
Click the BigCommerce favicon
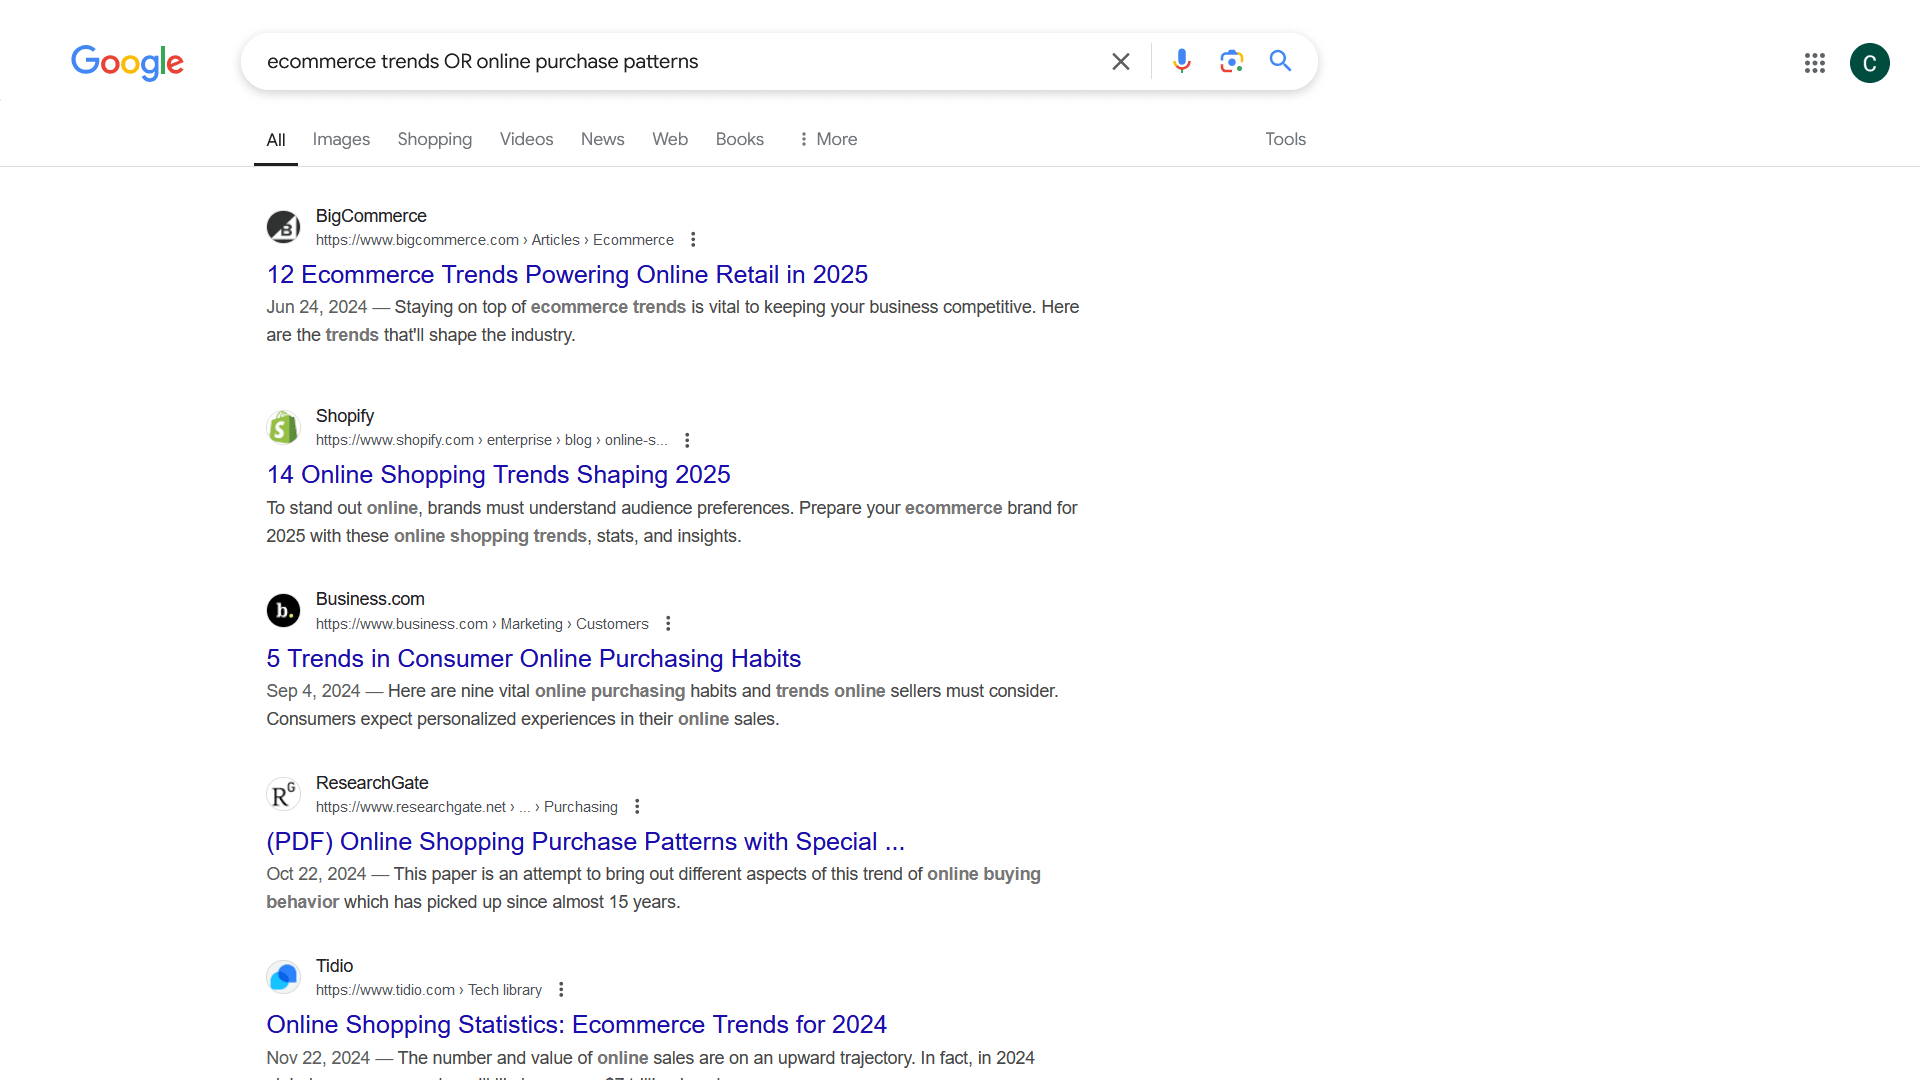pyautogui.click(x=283, y=227)
